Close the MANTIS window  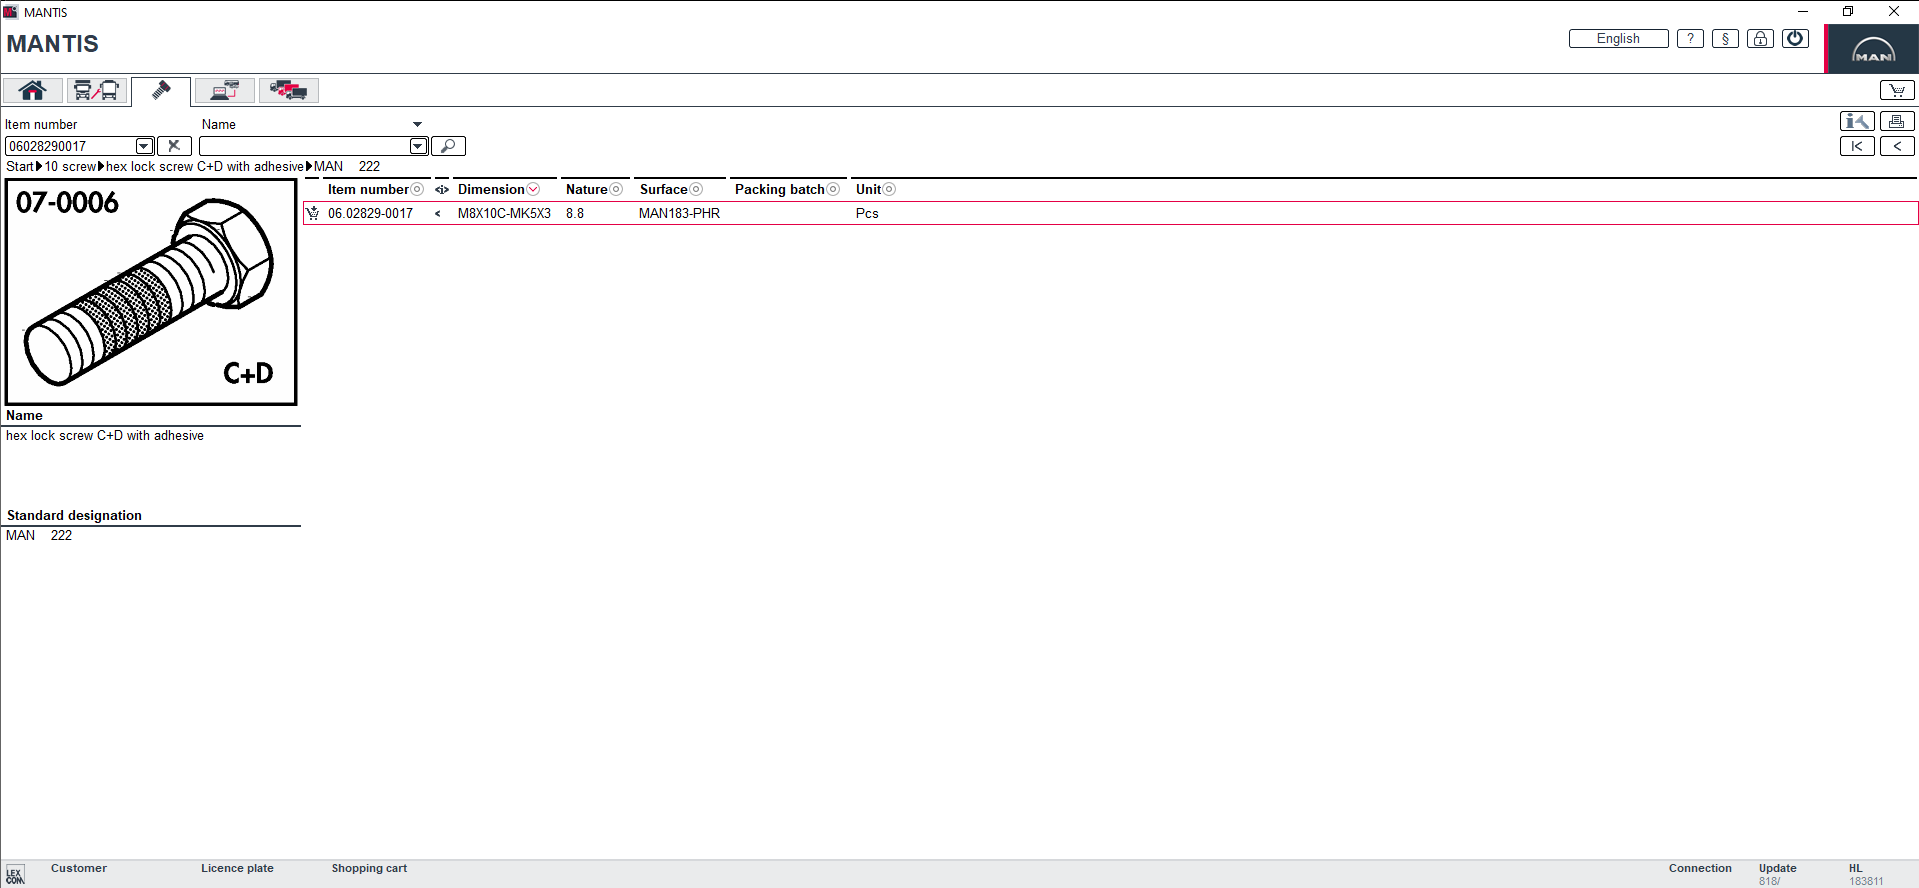point(1893,12)
